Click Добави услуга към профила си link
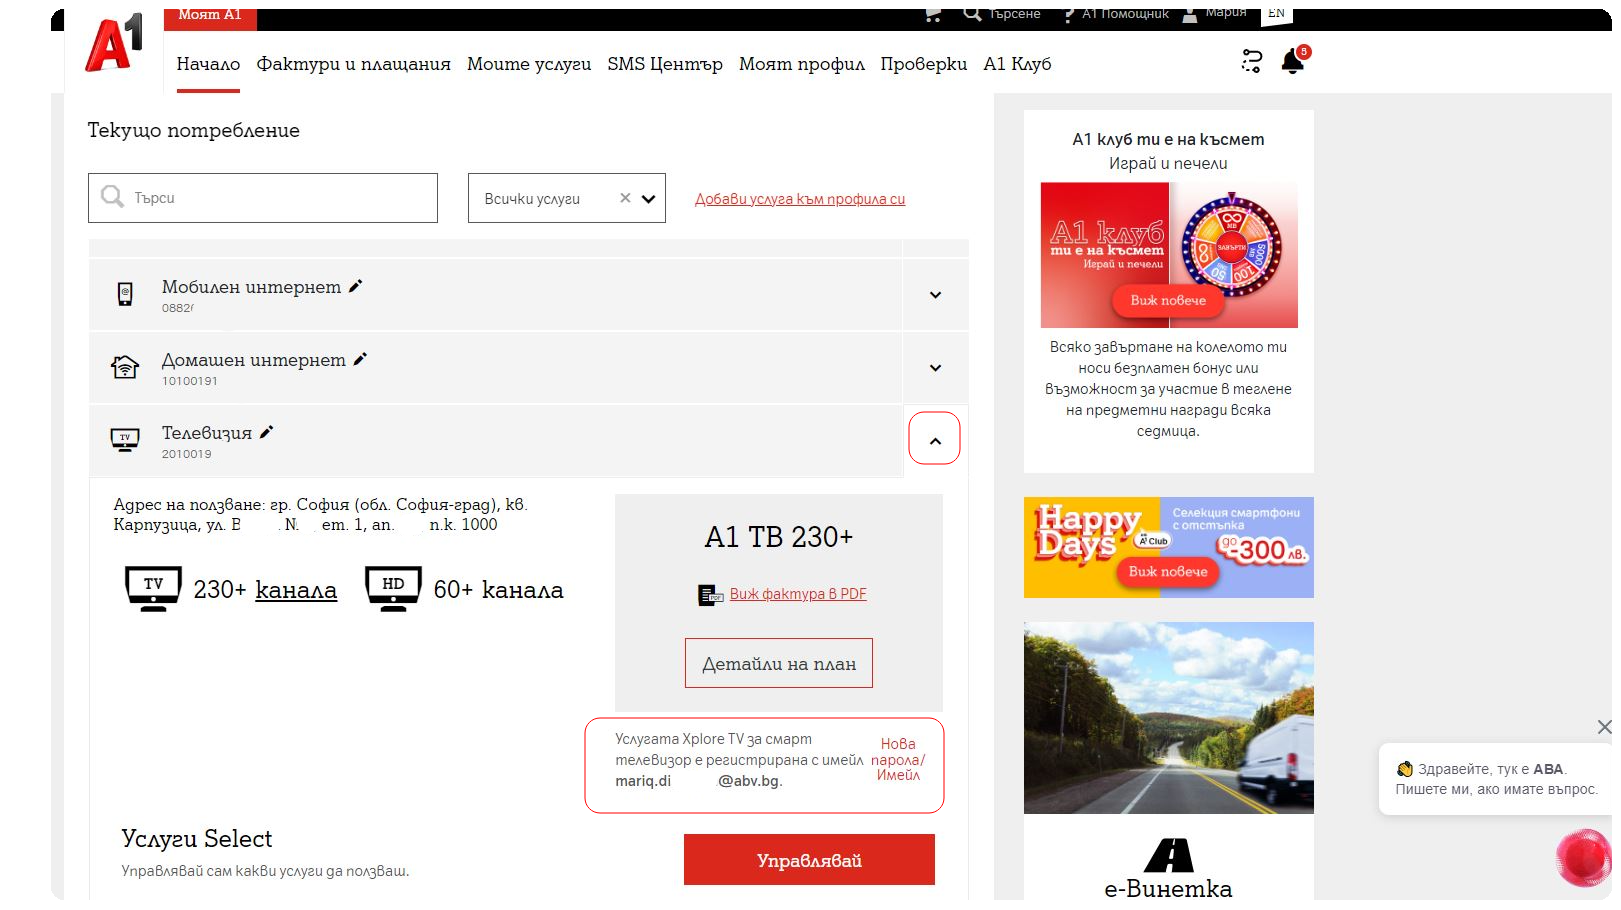Screen dimensions: 1621x910 coord(800,199)
